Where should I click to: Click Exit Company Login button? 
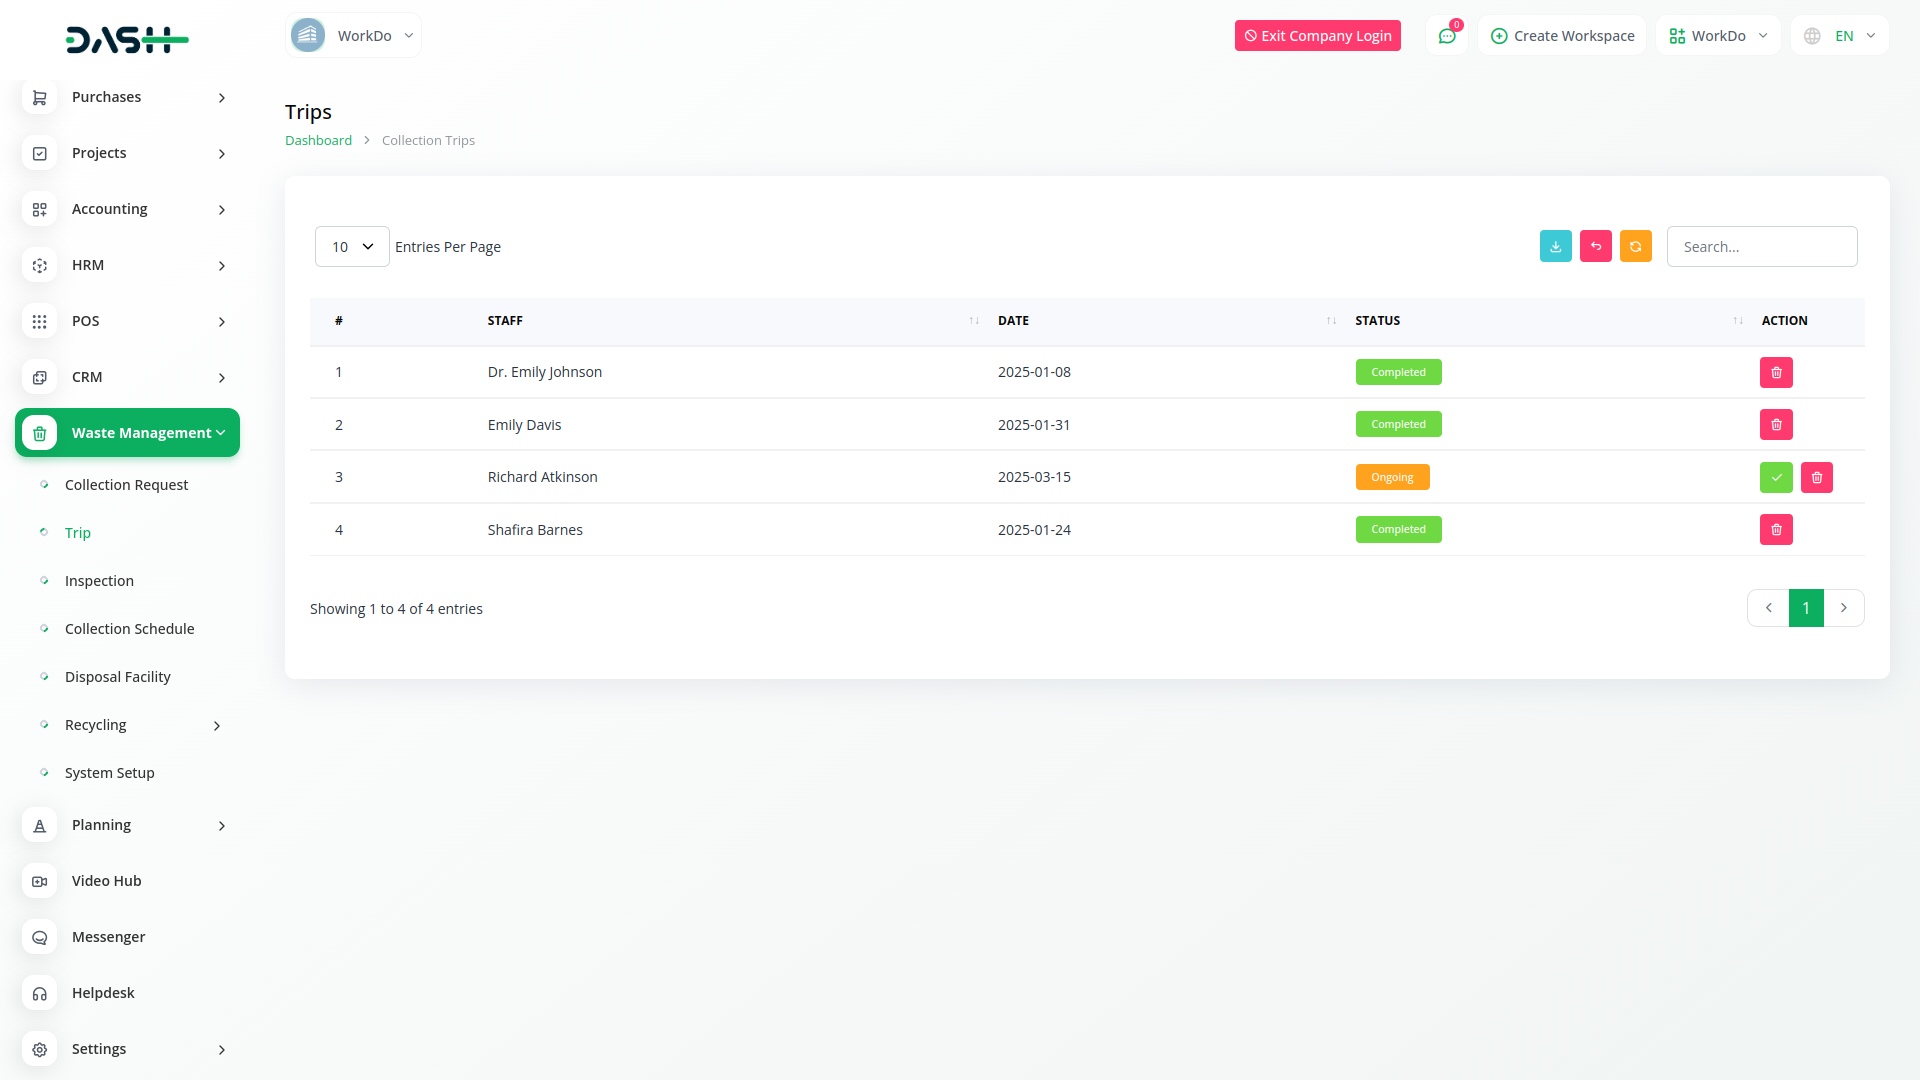click(1317, 36)
